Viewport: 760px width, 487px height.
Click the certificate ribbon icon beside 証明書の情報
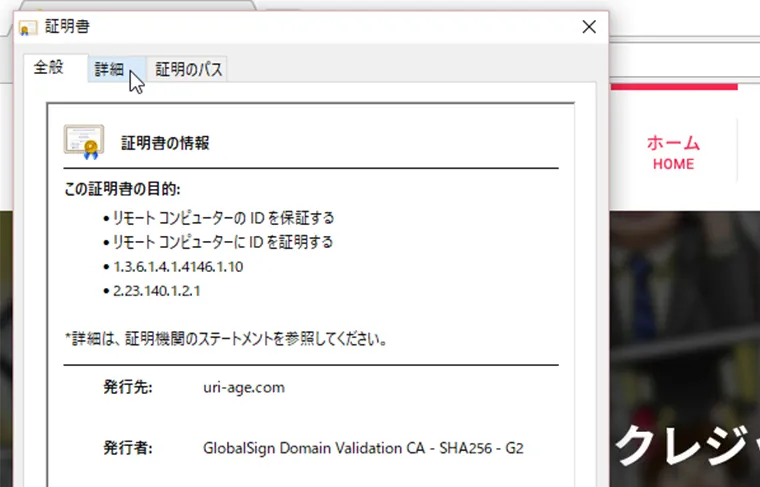coord(84,142)
